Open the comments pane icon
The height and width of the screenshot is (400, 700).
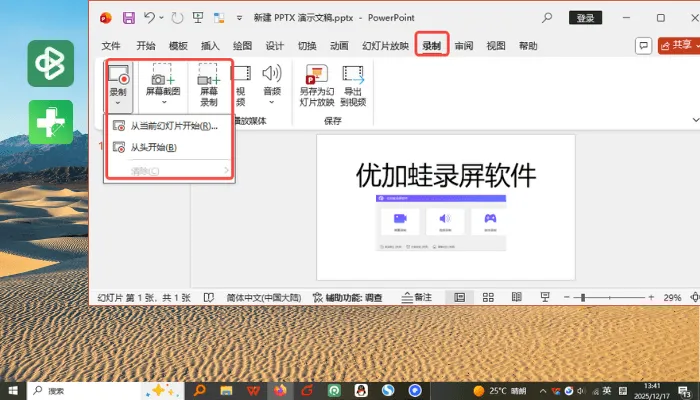643,46
